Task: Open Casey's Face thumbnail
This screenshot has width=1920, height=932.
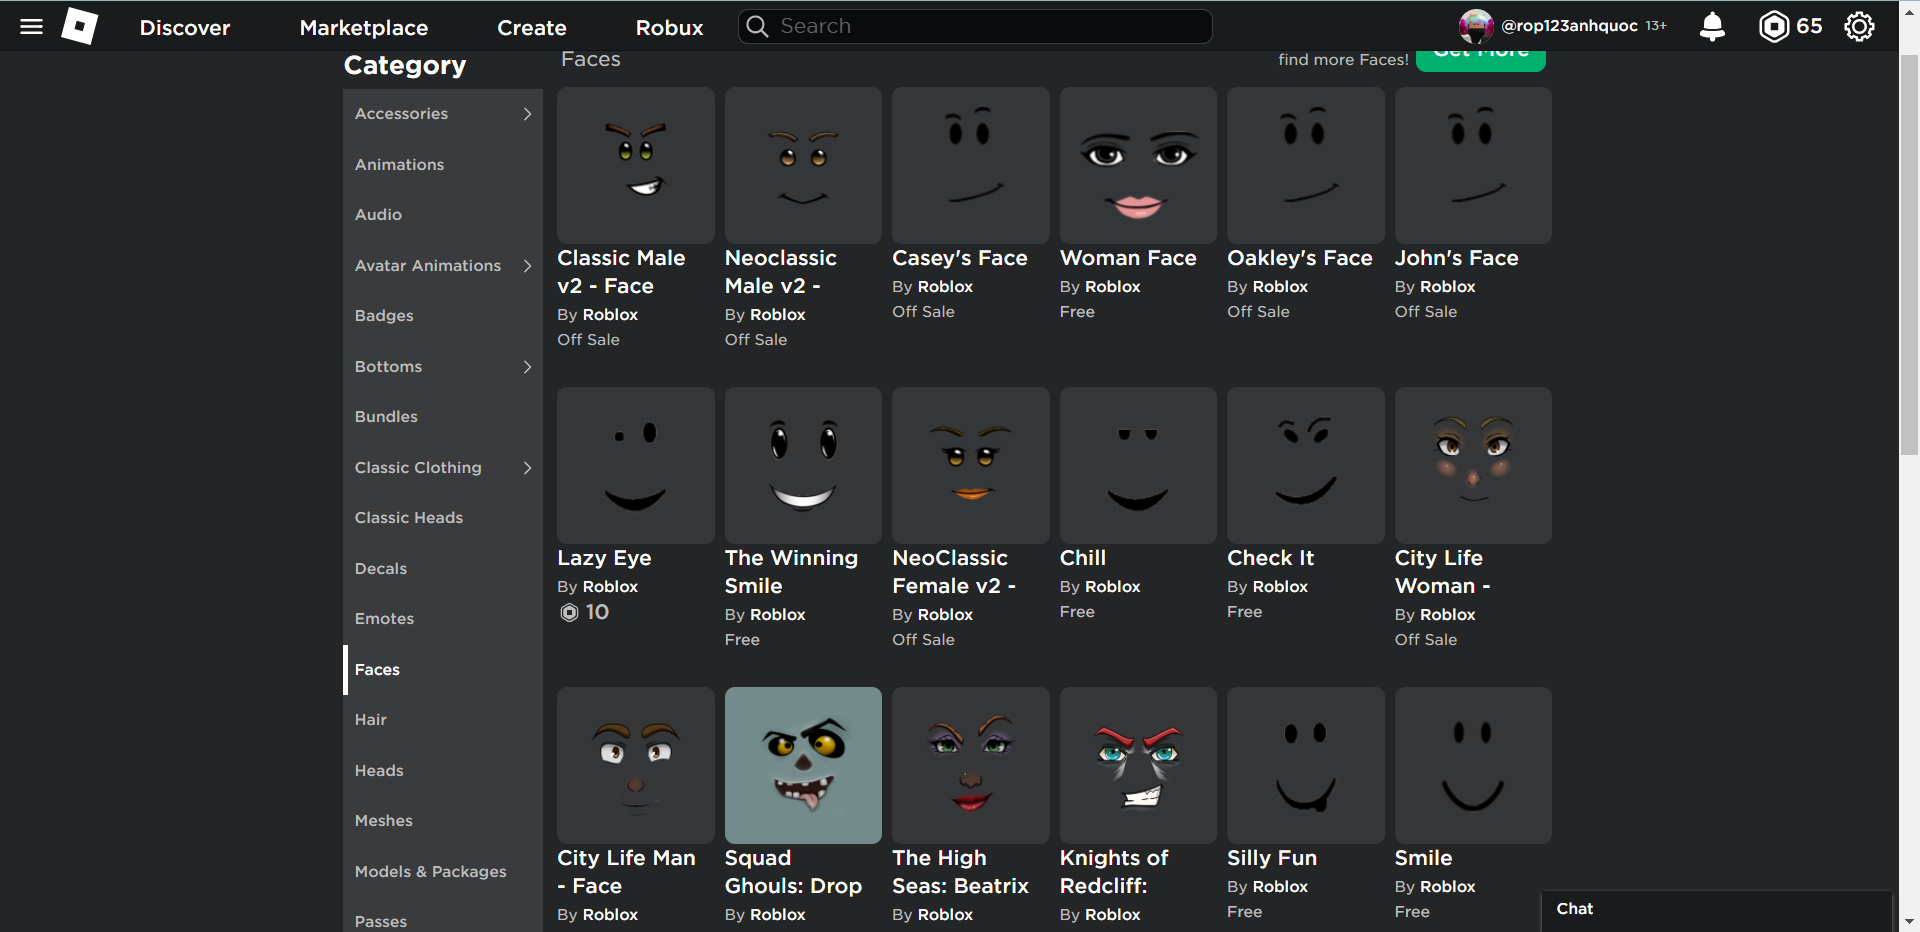Action: [971, 165]
